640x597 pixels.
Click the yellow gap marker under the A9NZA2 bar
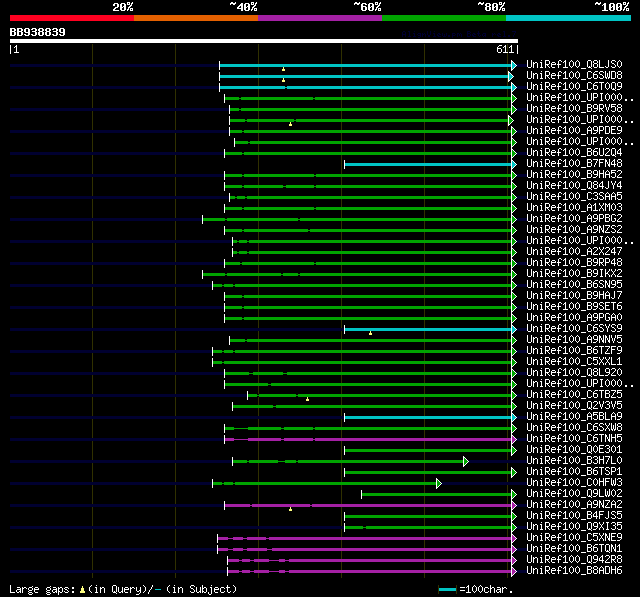pyautogui.click(x=291, y=509)
